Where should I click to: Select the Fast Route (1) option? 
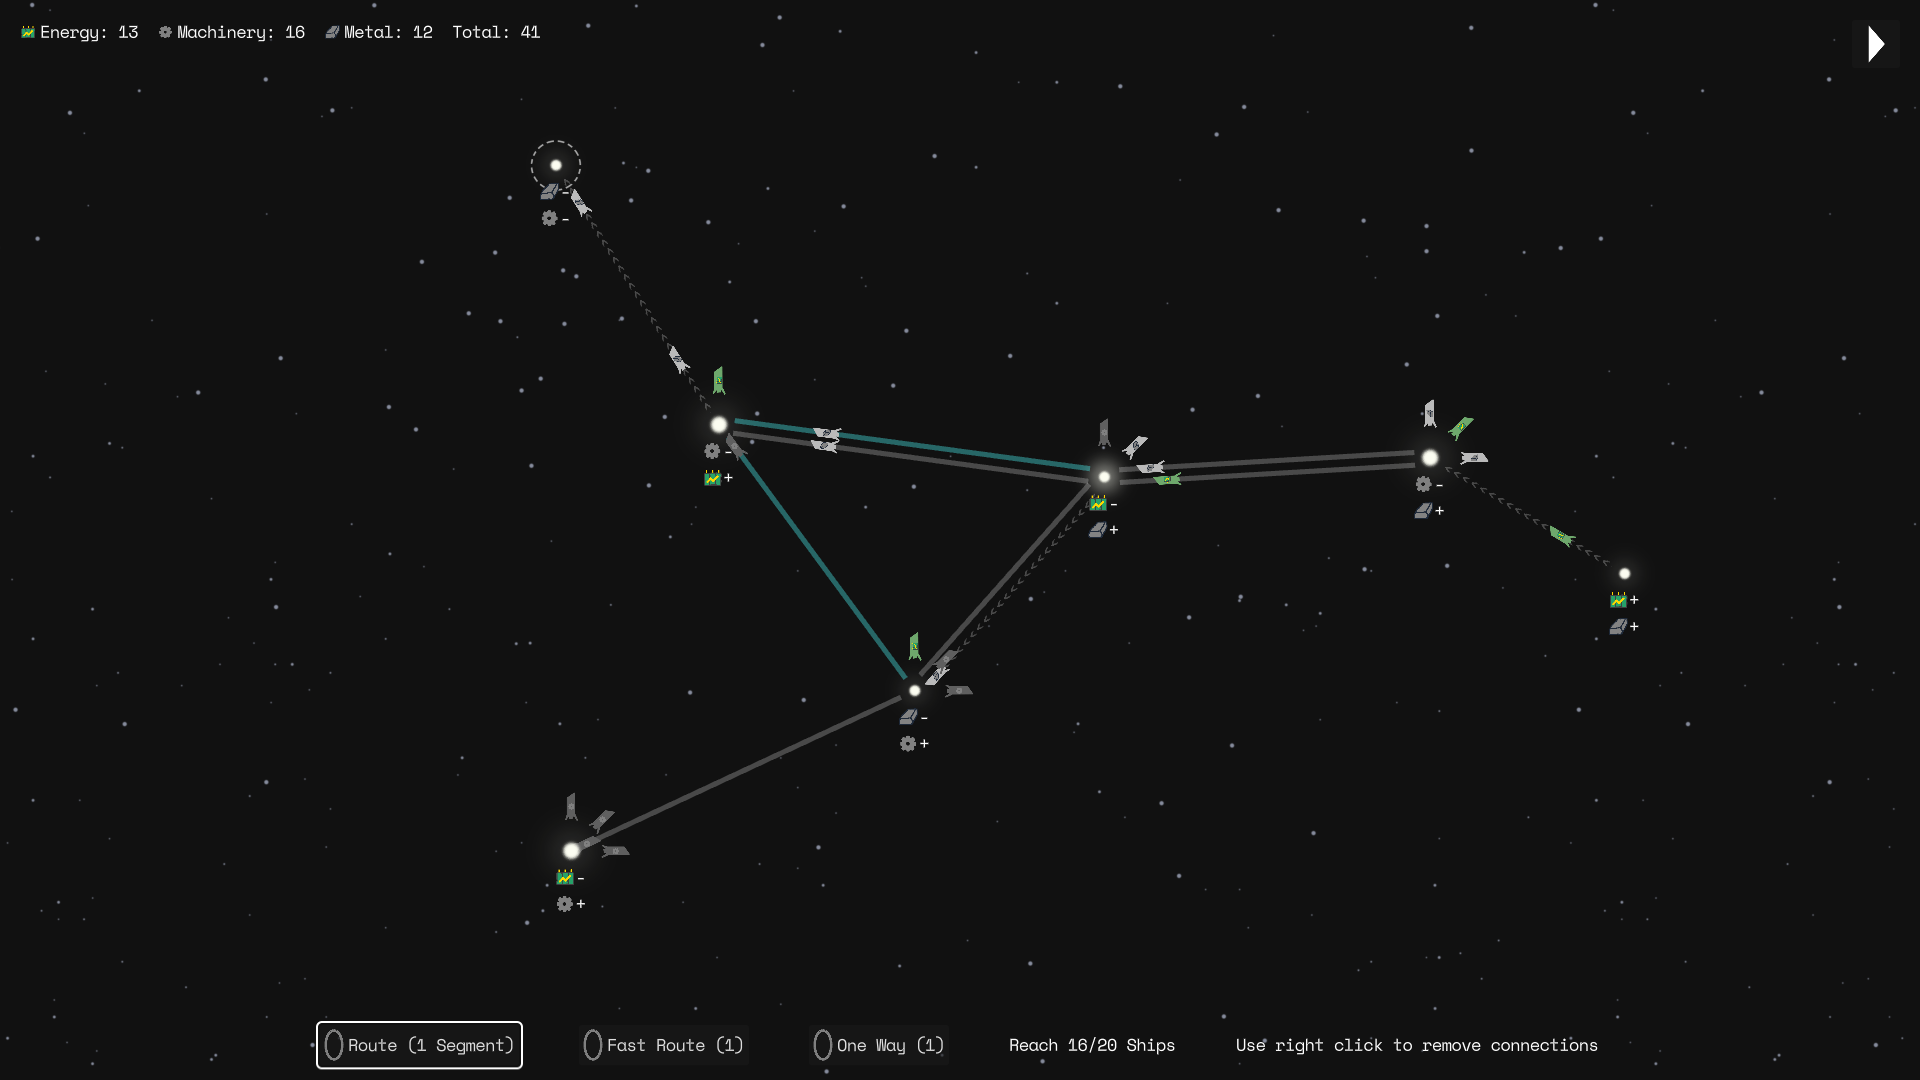coord(665,1045)
